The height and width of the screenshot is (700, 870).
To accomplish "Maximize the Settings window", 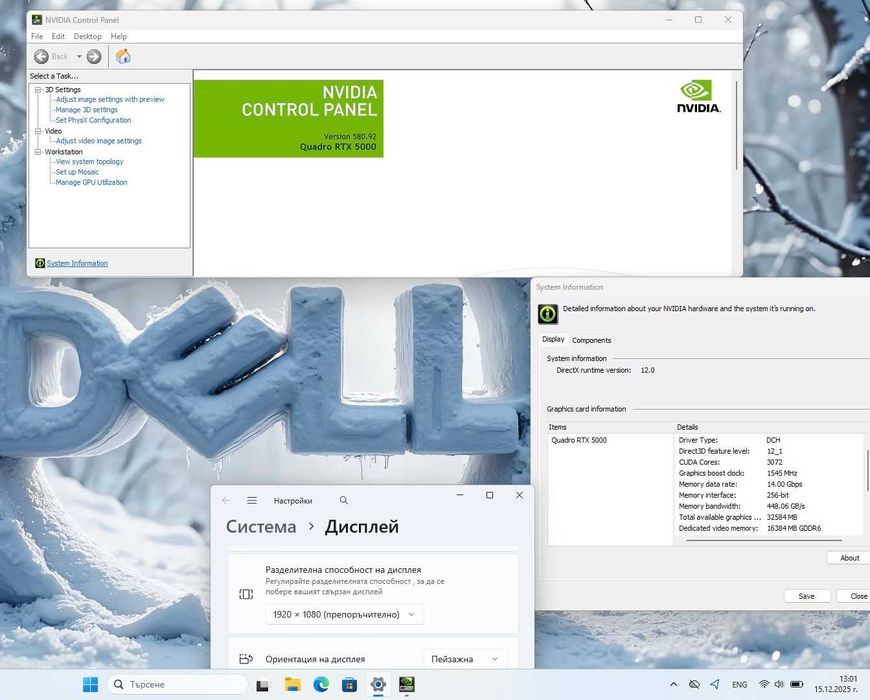I will pos(489,495).
